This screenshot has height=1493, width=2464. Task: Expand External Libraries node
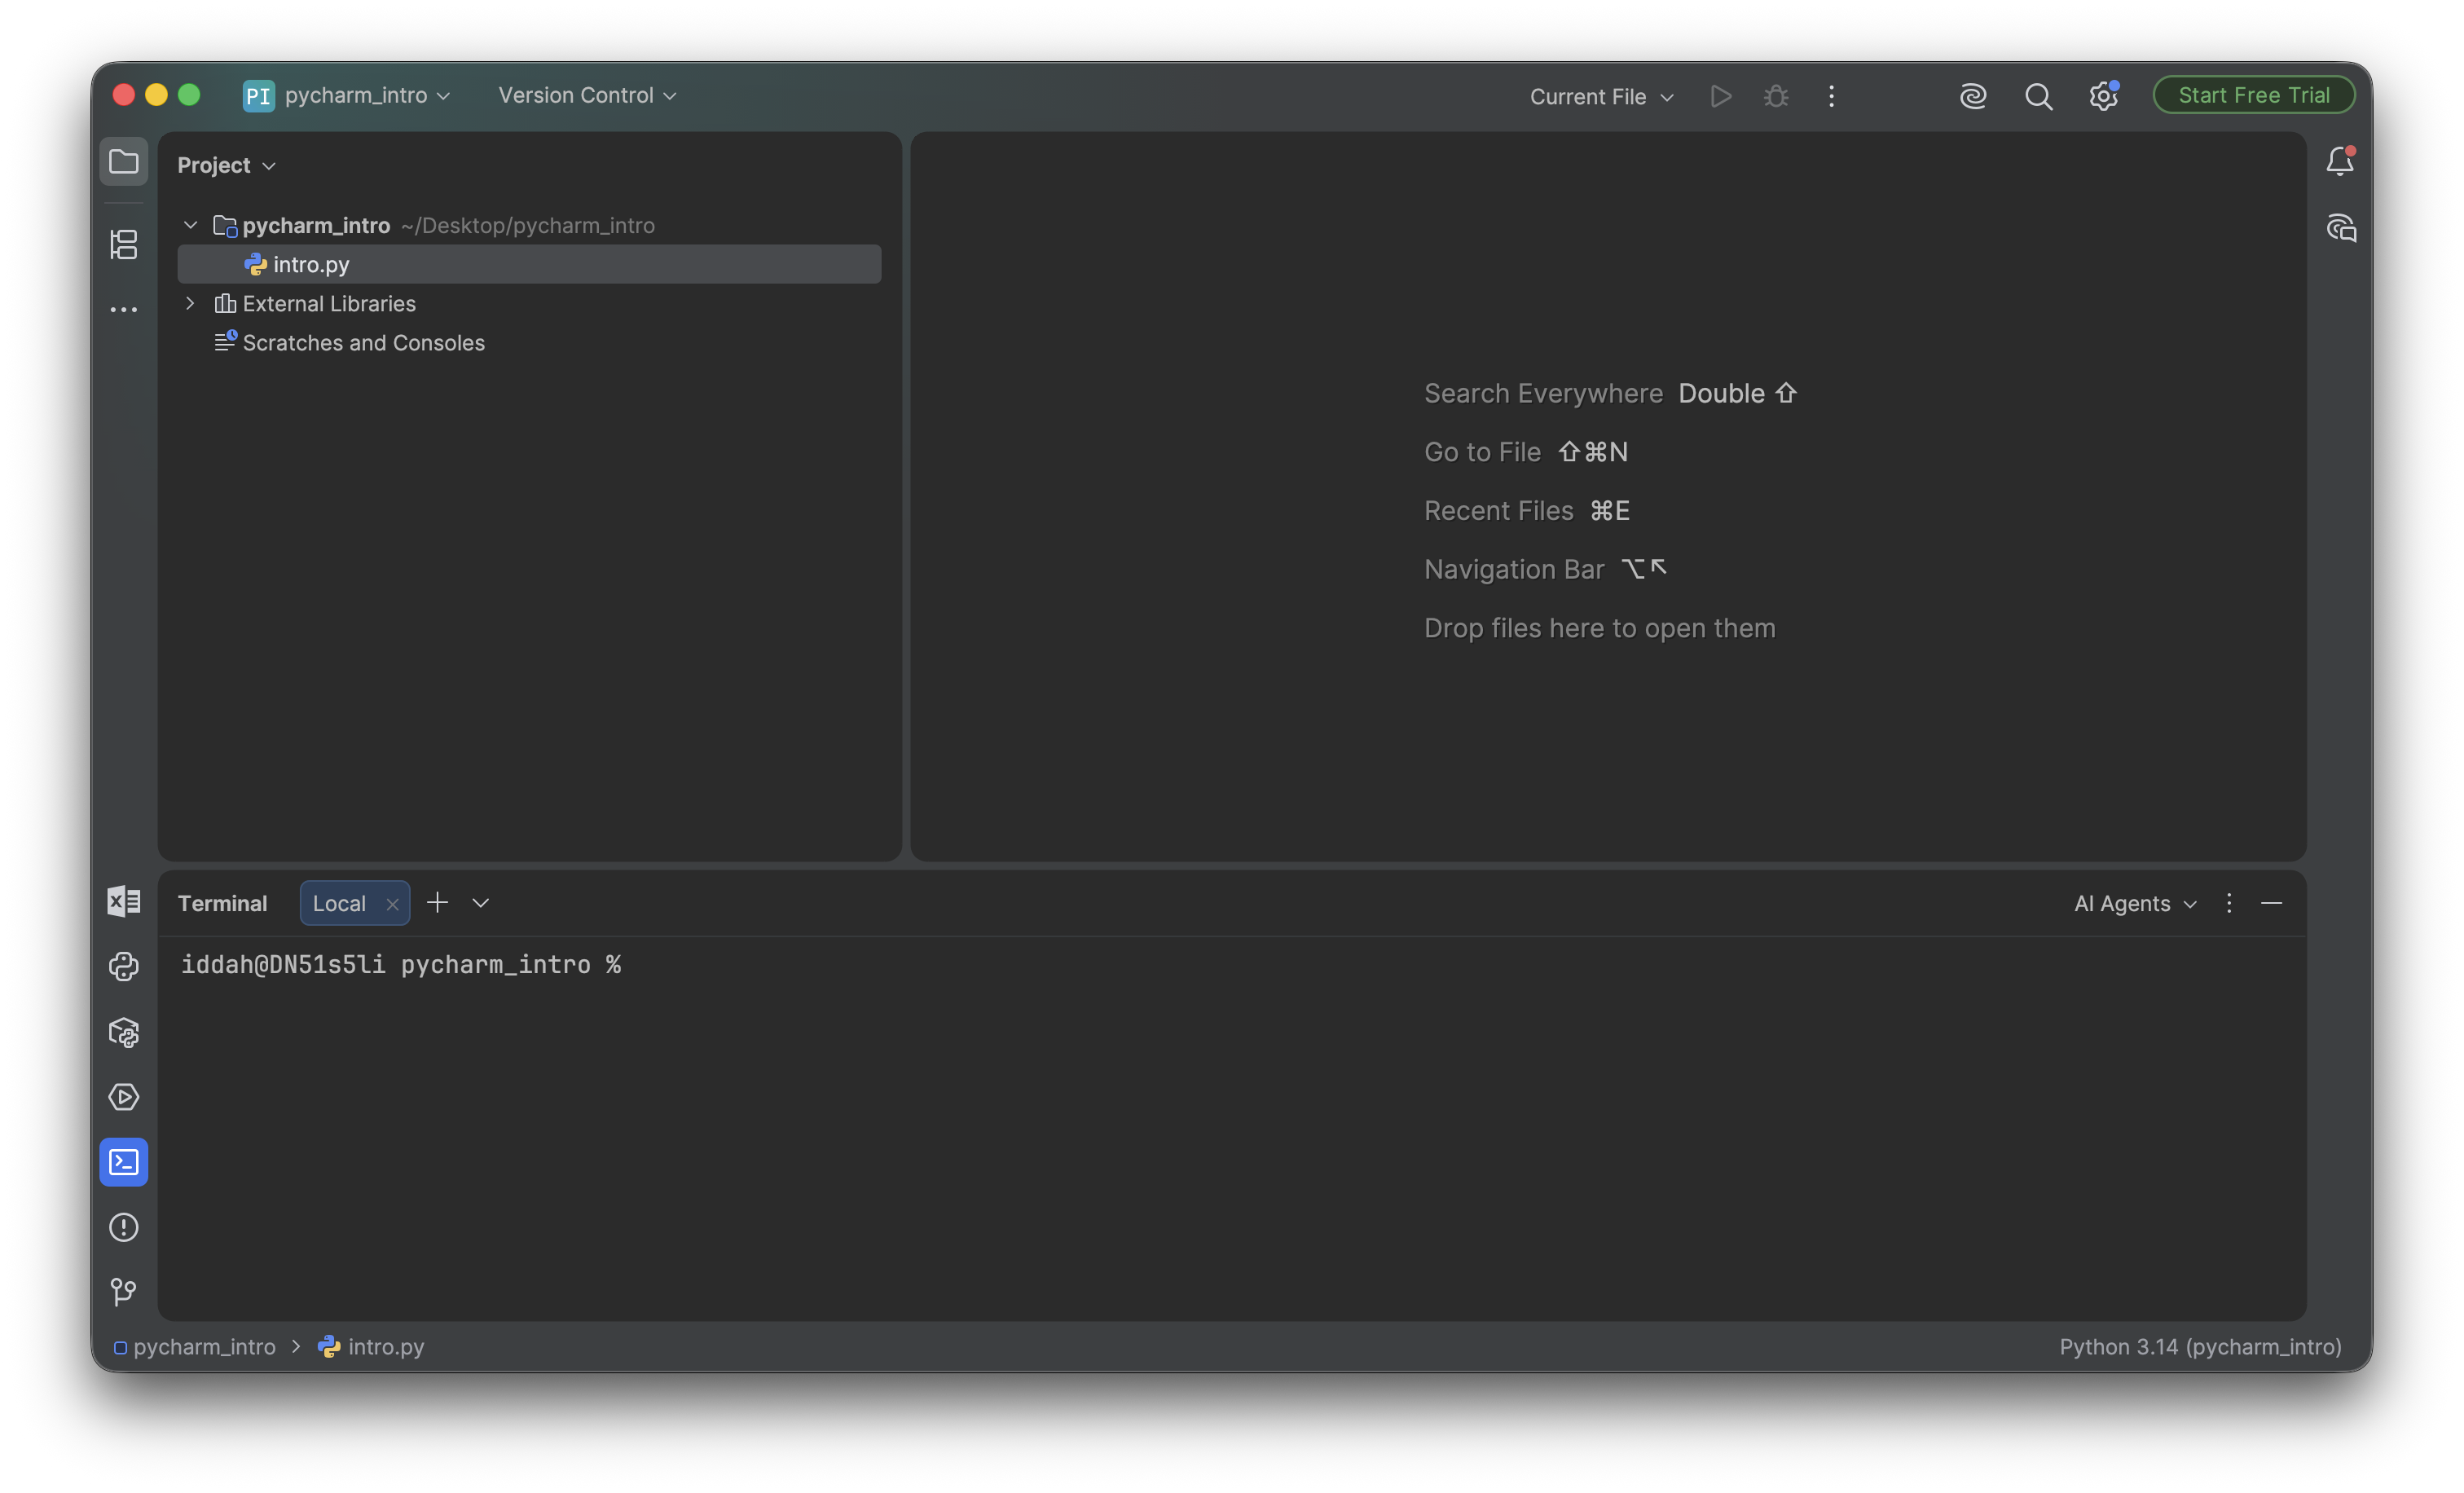pyautogui.click(x=190, y=303)
